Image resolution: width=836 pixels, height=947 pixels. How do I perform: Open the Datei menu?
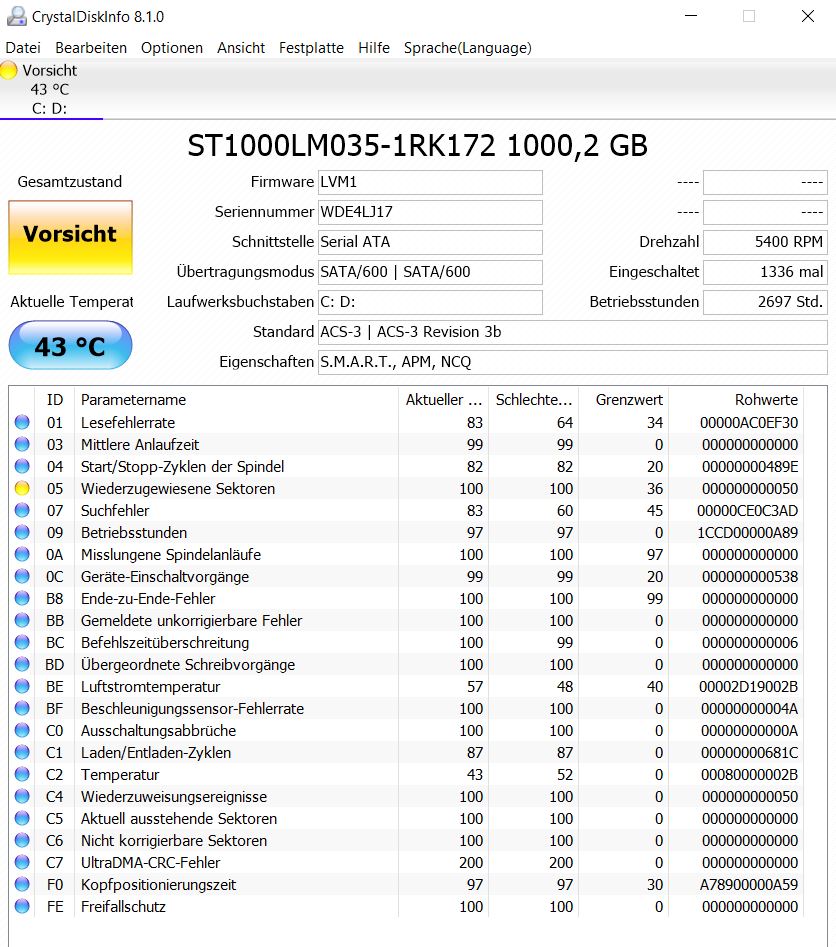click(23, 48)
